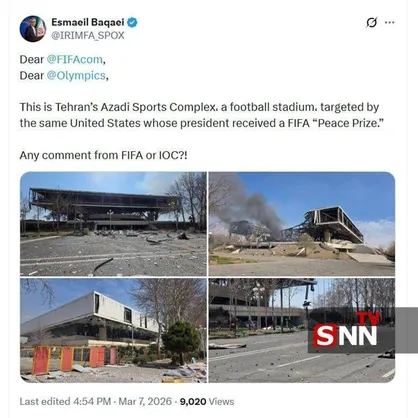The height and width of the screenshot is (418, 418).
Task: Click the "Any comment from FIFA or IOC?!" line
Action: click(x=103, y=155)
